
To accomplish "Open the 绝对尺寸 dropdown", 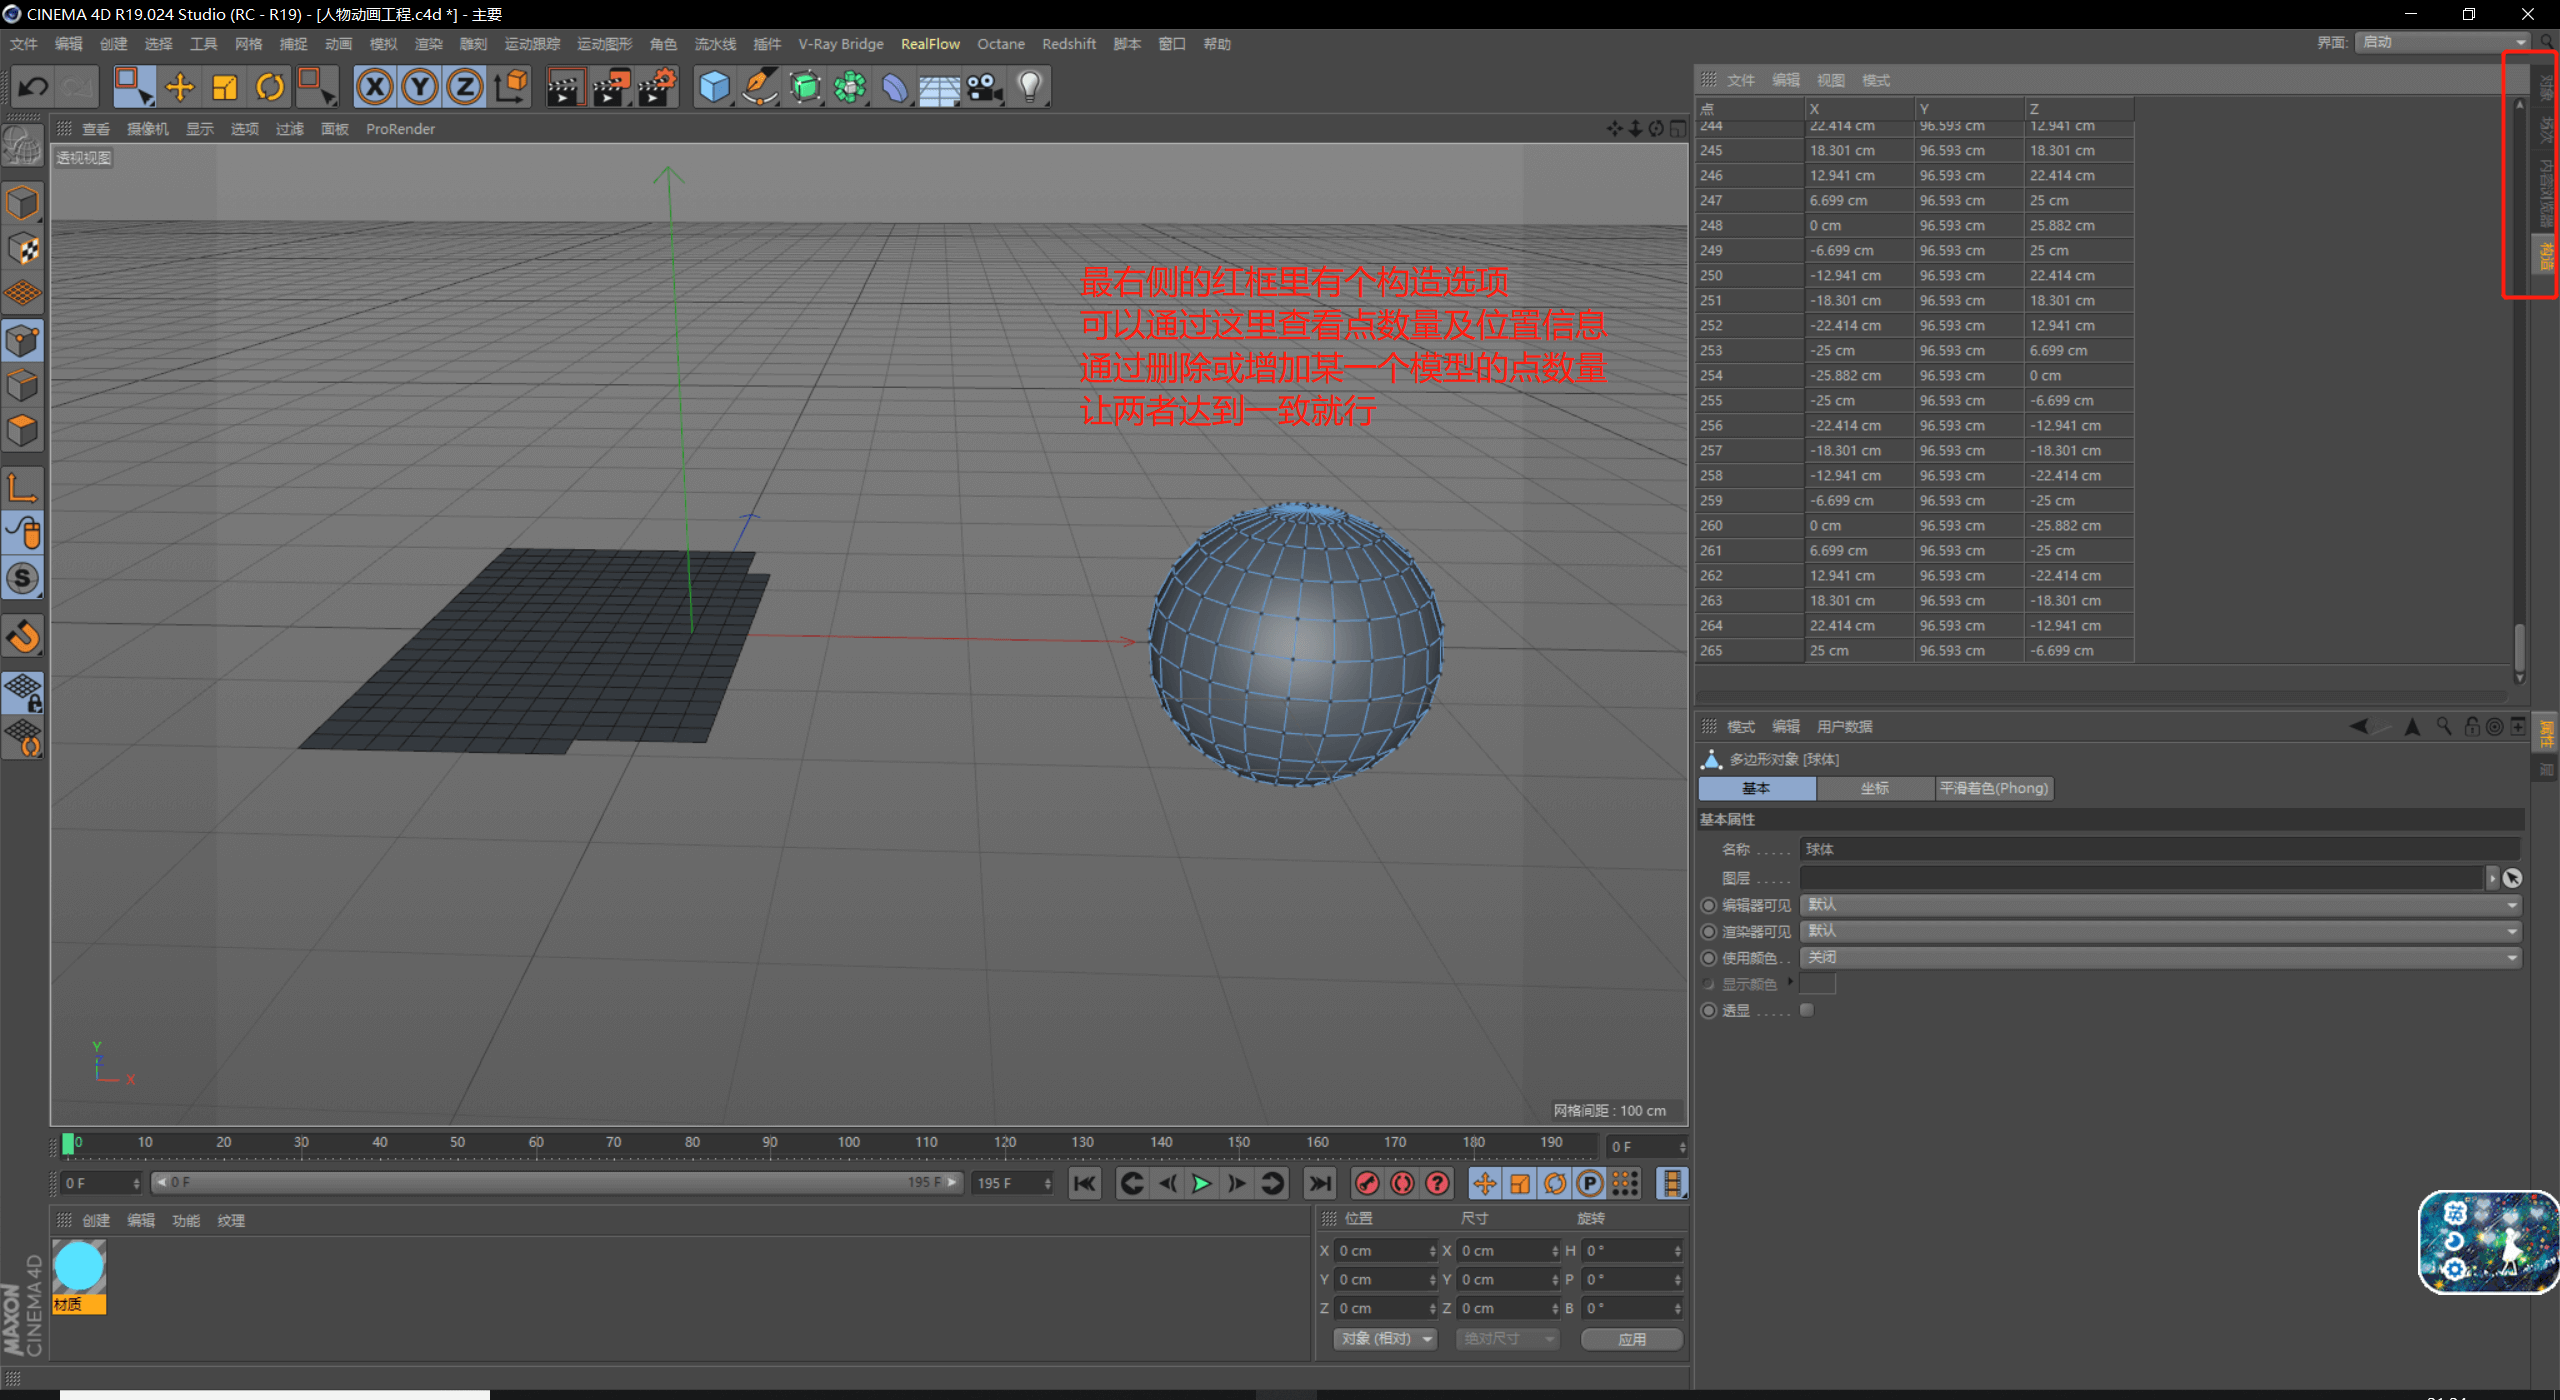I will click(x=1508, y=1339).
